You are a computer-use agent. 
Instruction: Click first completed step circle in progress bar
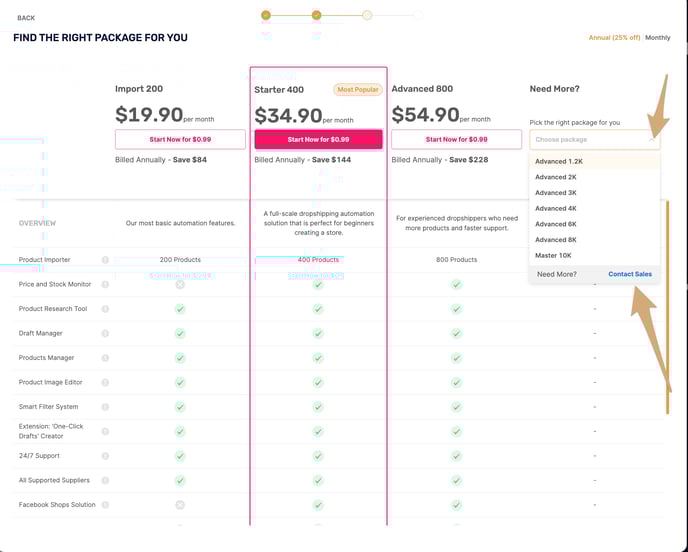click(266, 15)
